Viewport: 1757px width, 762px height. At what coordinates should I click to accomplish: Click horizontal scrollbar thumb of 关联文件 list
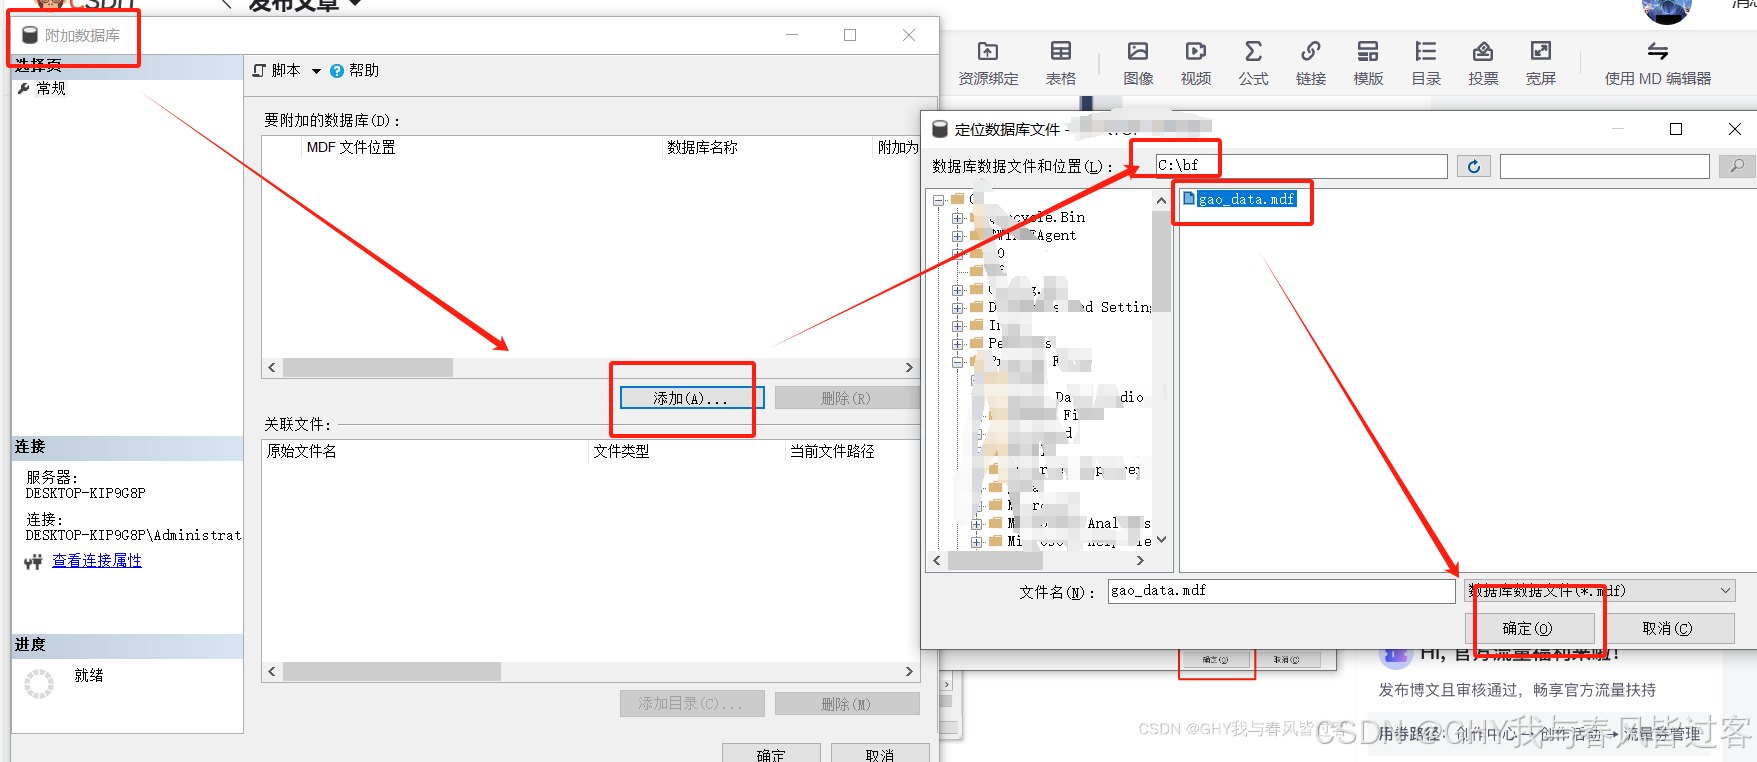[x=392, y=672]
